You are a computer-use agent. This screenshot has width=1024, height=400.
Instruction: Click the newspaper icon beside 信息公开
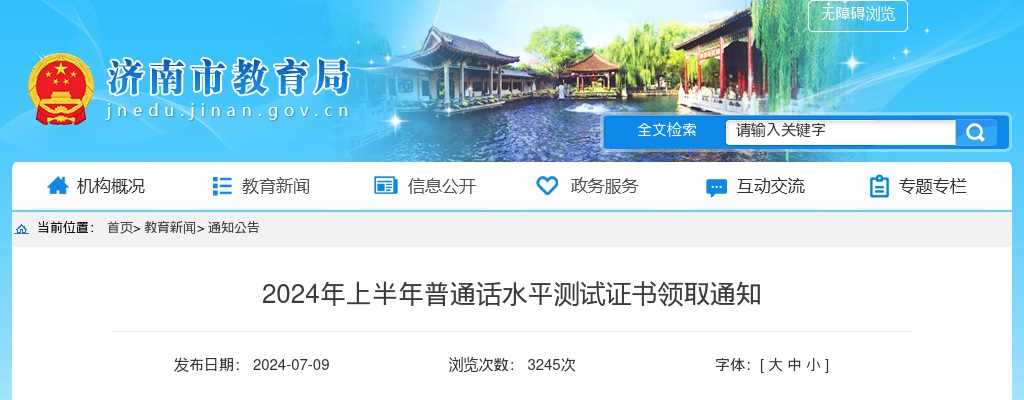tap(386, 186)
